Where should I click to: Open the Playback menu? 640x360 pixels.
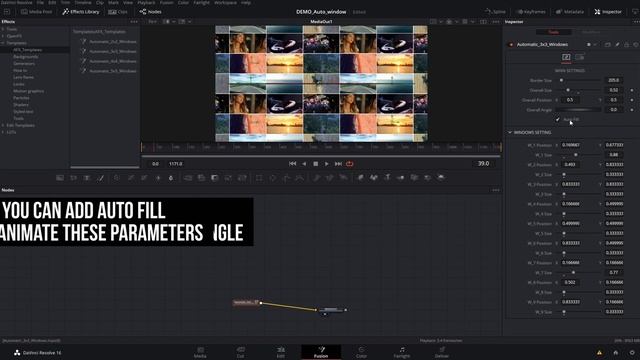[x=146, y=2]
